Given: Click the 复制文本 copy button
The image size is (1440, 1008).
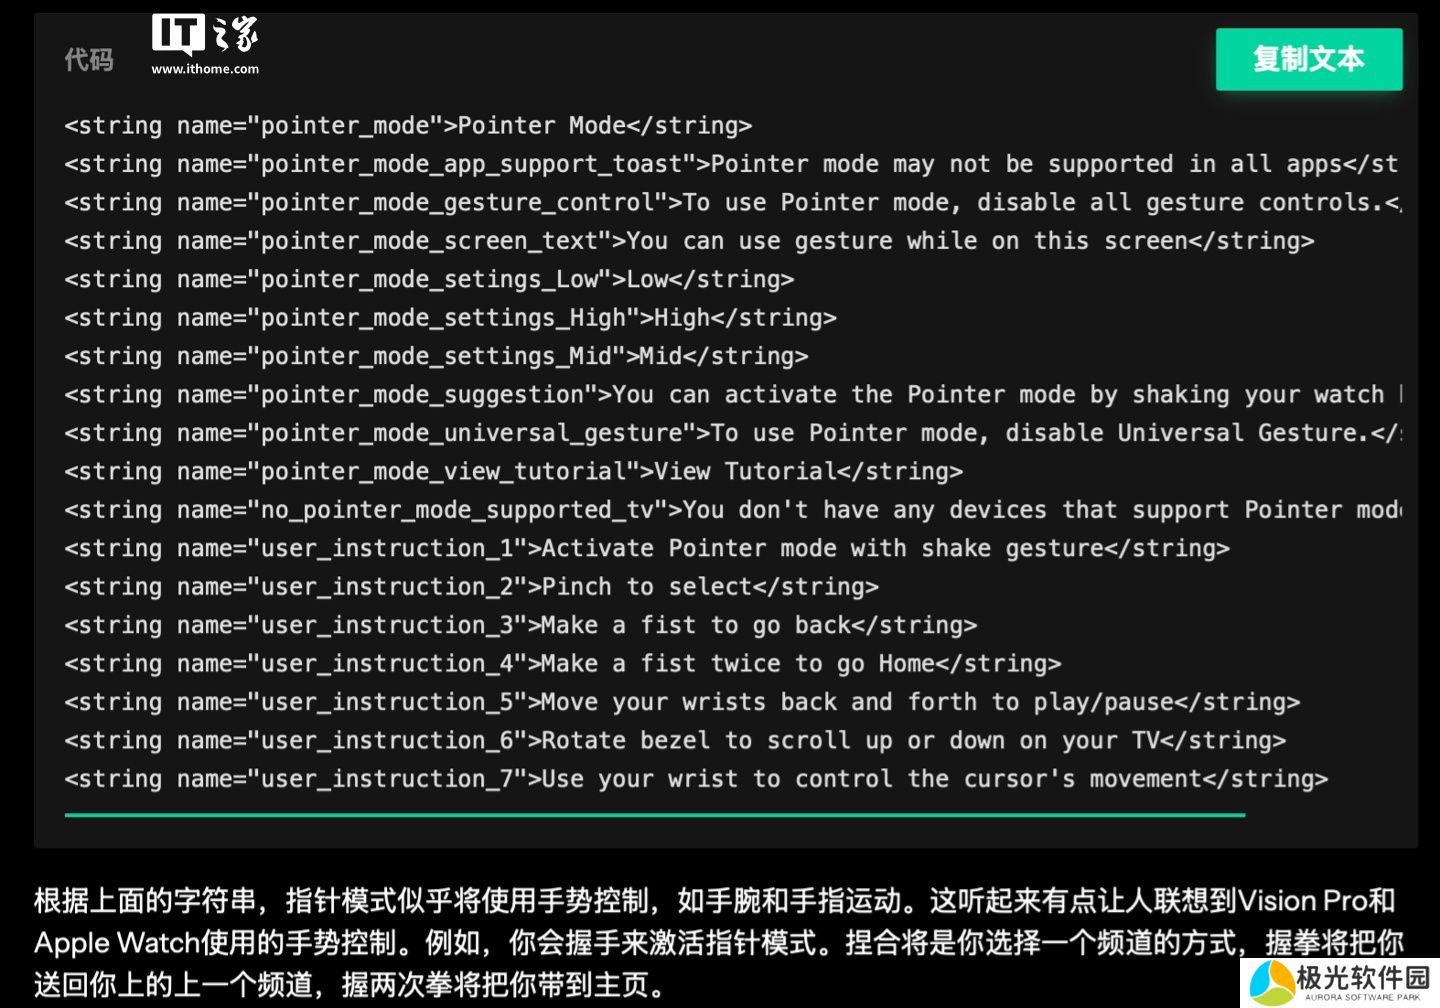Looking at the screenshot, I should click(x=1308, y=60).
